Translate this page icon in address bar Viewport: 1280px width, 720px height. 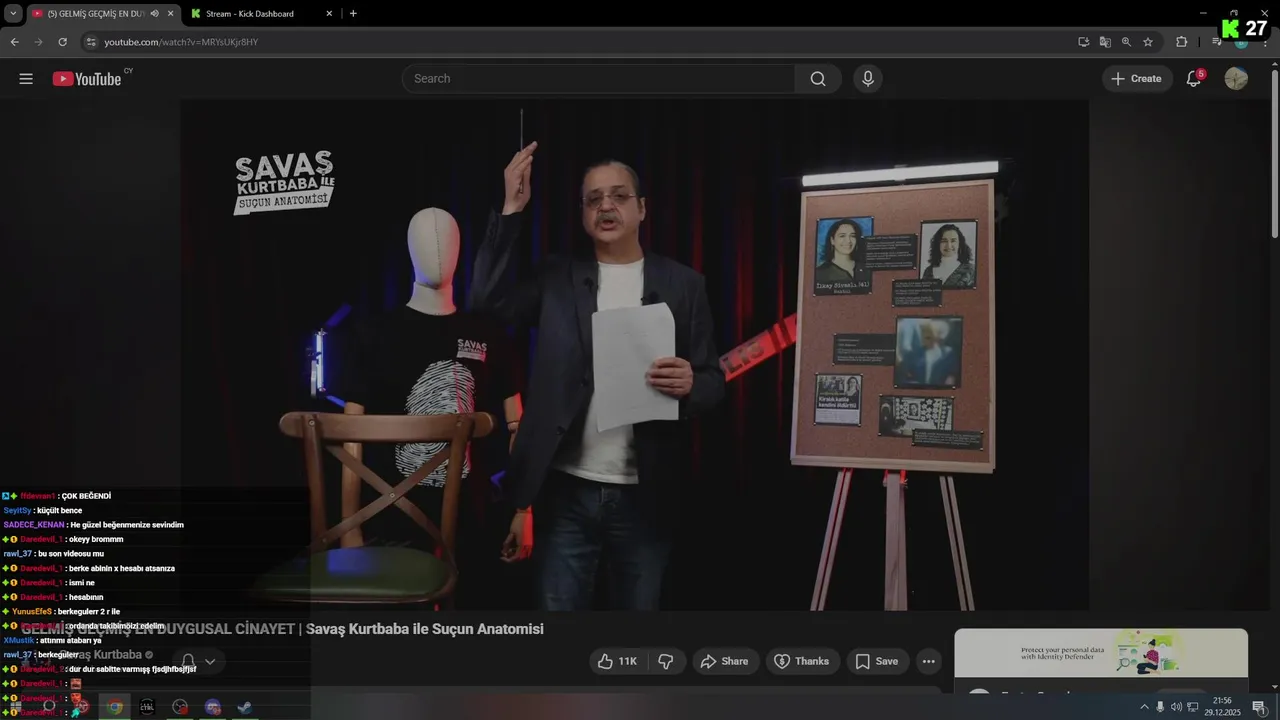tap(1105, 42)
